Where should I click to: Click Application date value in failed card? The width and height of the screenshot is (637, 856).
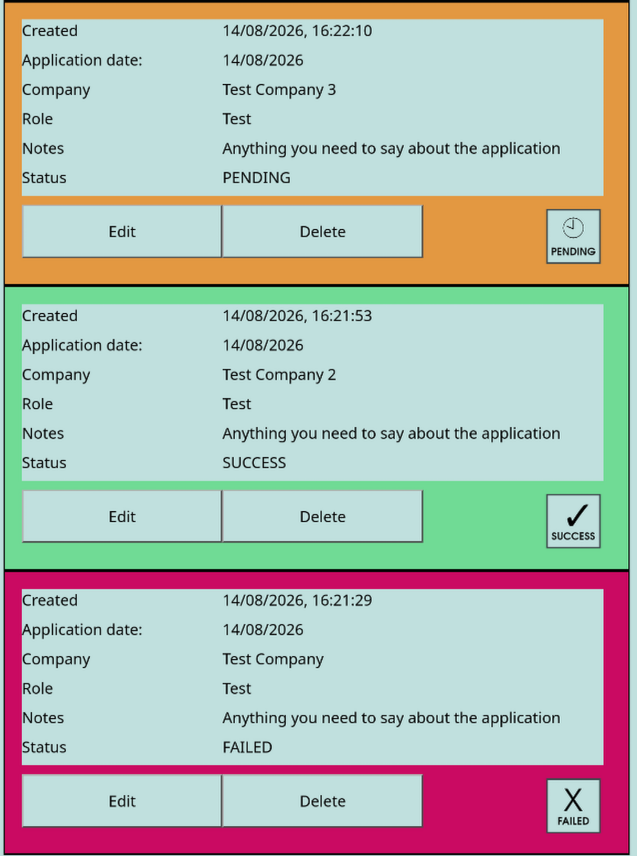[x=263, y=630]
